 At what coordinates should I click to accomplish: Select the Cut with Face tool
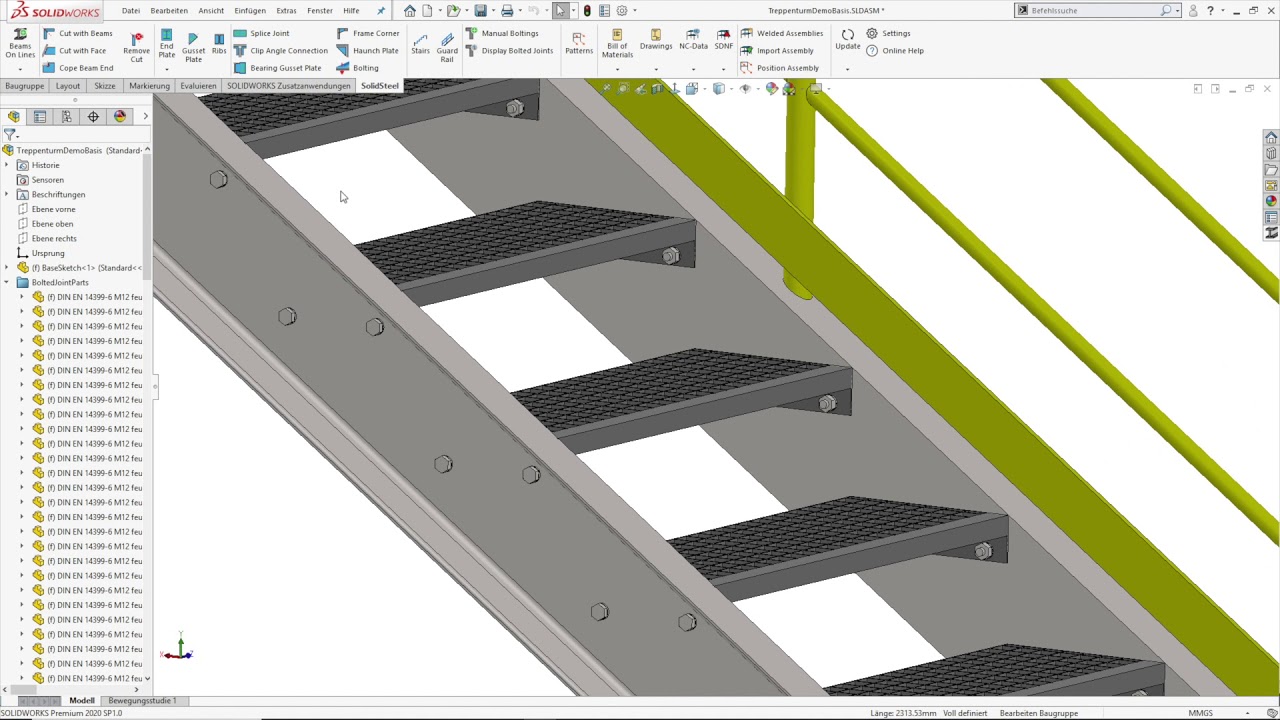pos(74,50)
